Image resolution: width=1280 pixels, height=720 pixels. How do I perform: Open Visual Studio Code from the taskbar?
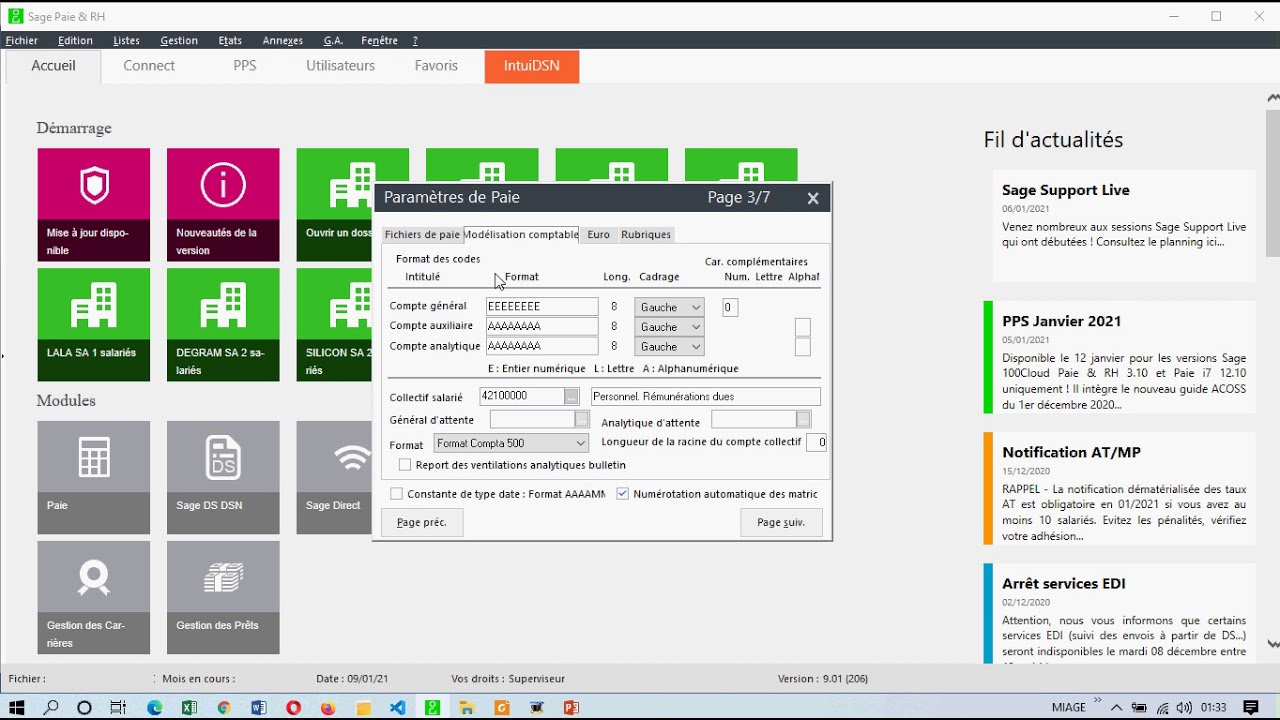click(x=398, y=707)
